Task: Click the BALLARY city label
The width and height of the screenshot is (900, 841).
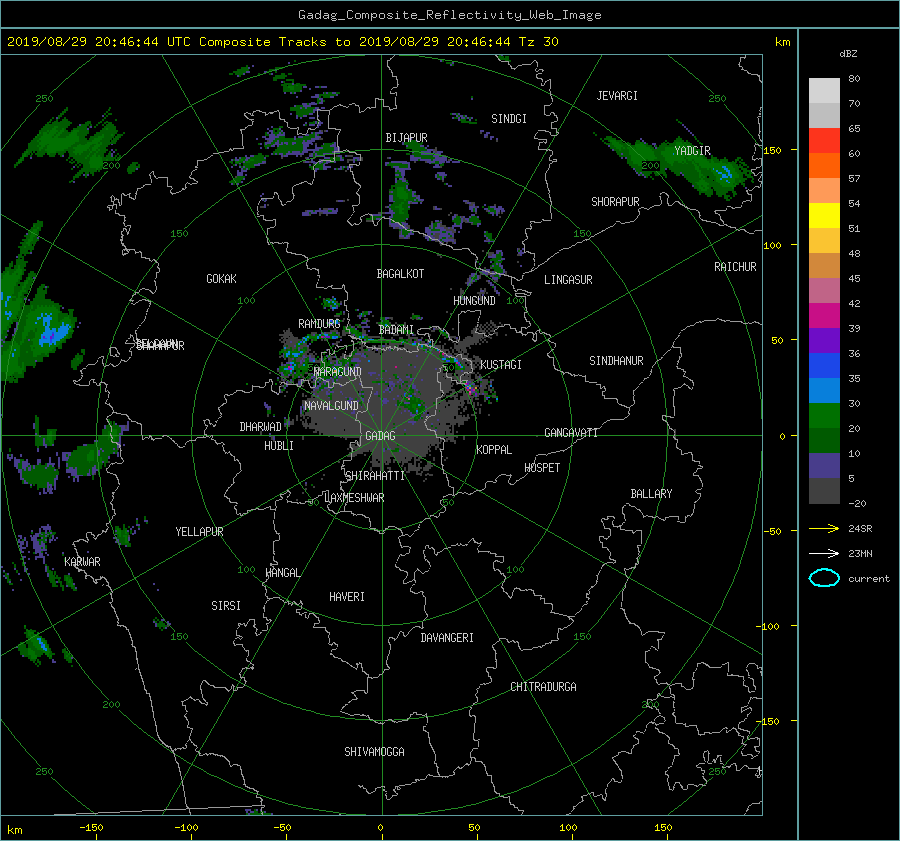Action: tap(651, 494)
